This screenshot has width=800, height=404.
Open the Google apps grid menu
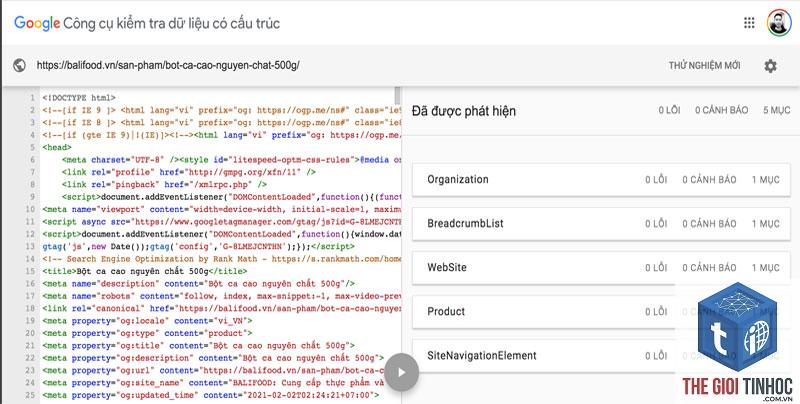click(x=749, y=23)
